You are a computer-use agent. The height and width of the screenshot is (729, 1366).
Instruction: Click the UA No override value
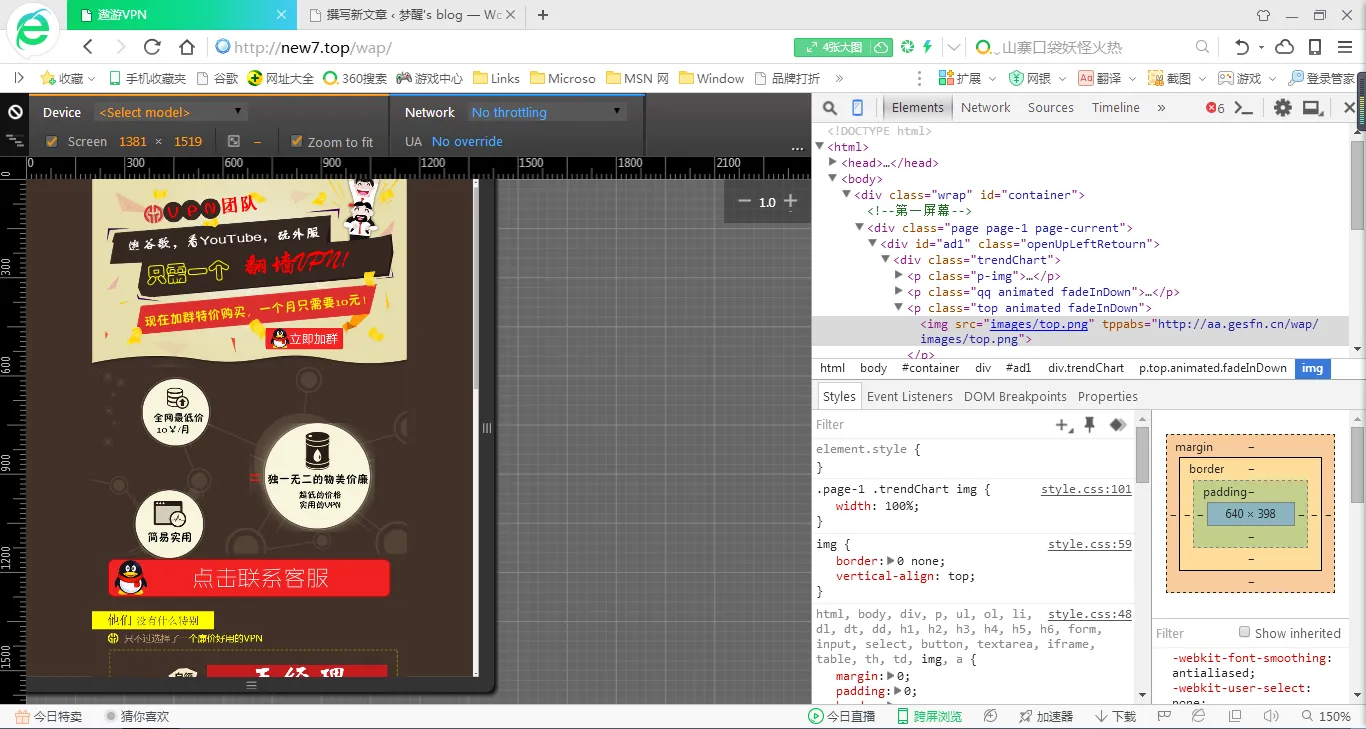click(467, 141)
